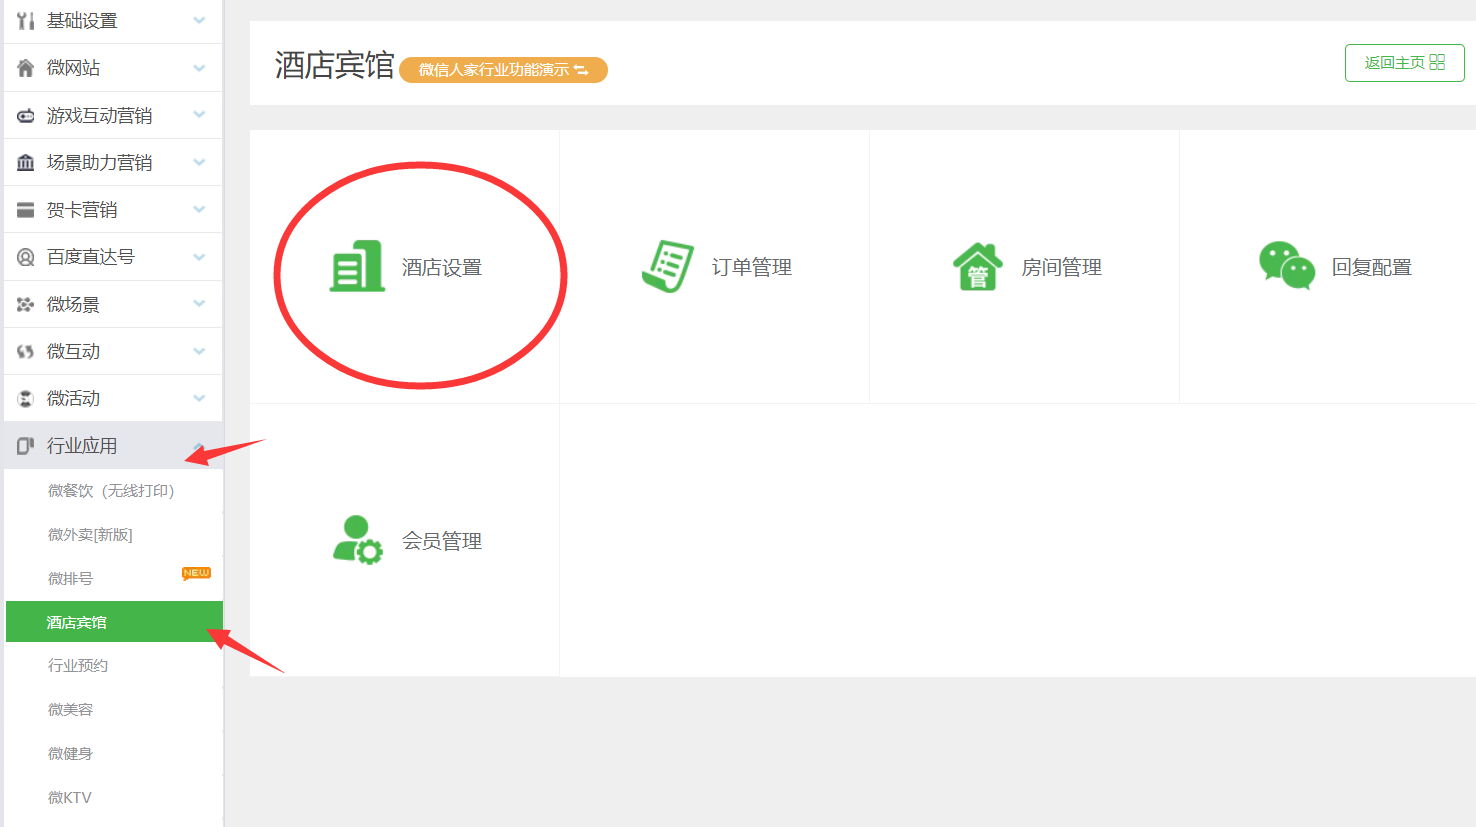Expand the 贺卡营销 dropdown arrow

pyautogui.click(x=199, y=210)
